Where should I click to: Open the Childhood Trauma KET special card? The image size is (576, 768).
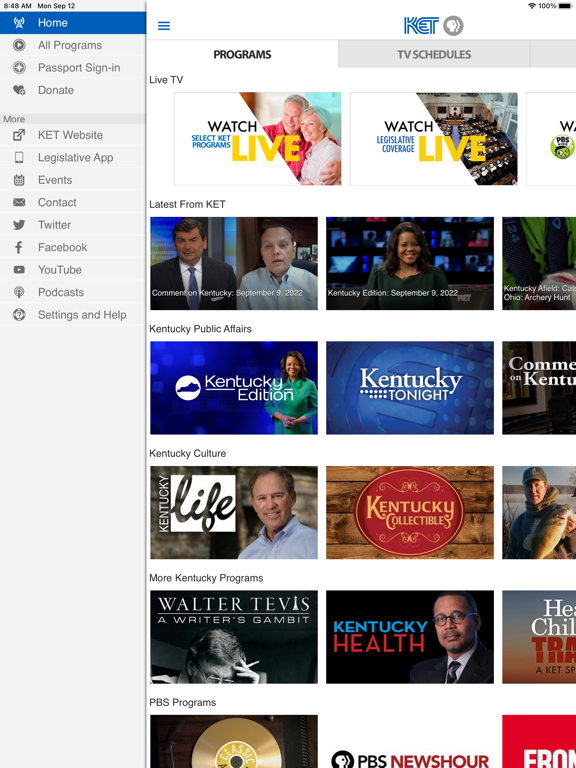[x=539, y=637]
